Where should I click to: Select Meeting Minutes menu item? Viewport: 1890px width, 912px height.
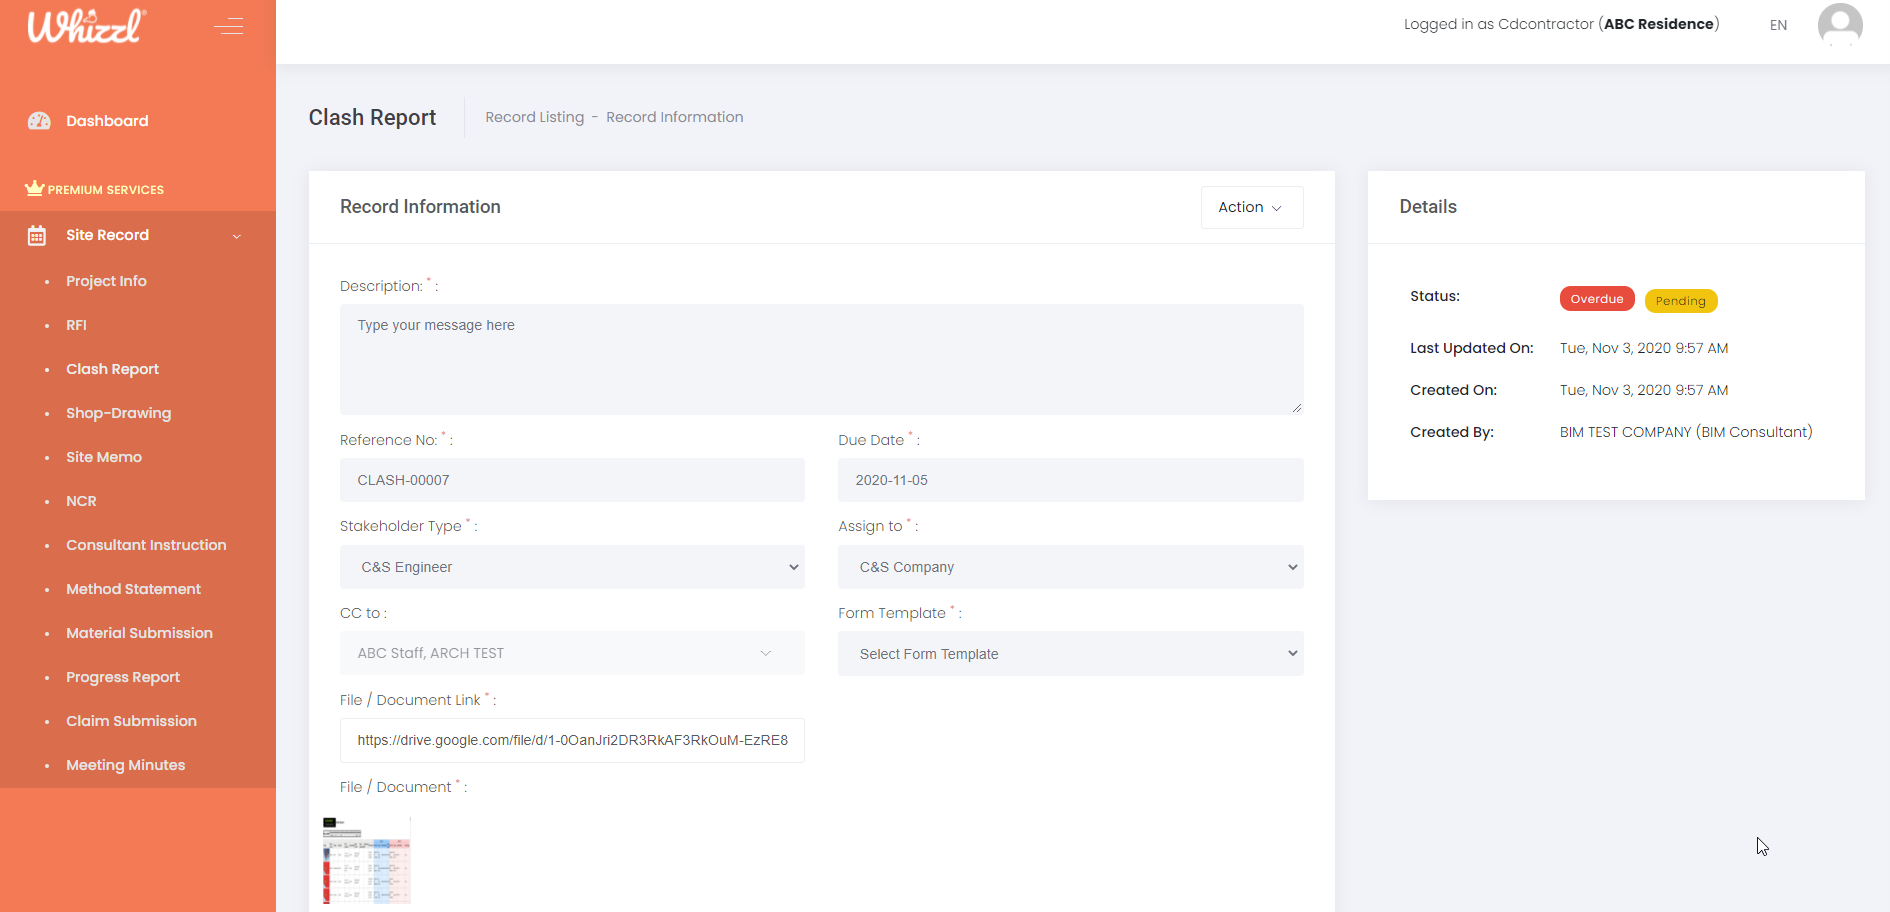click(125, 765)
